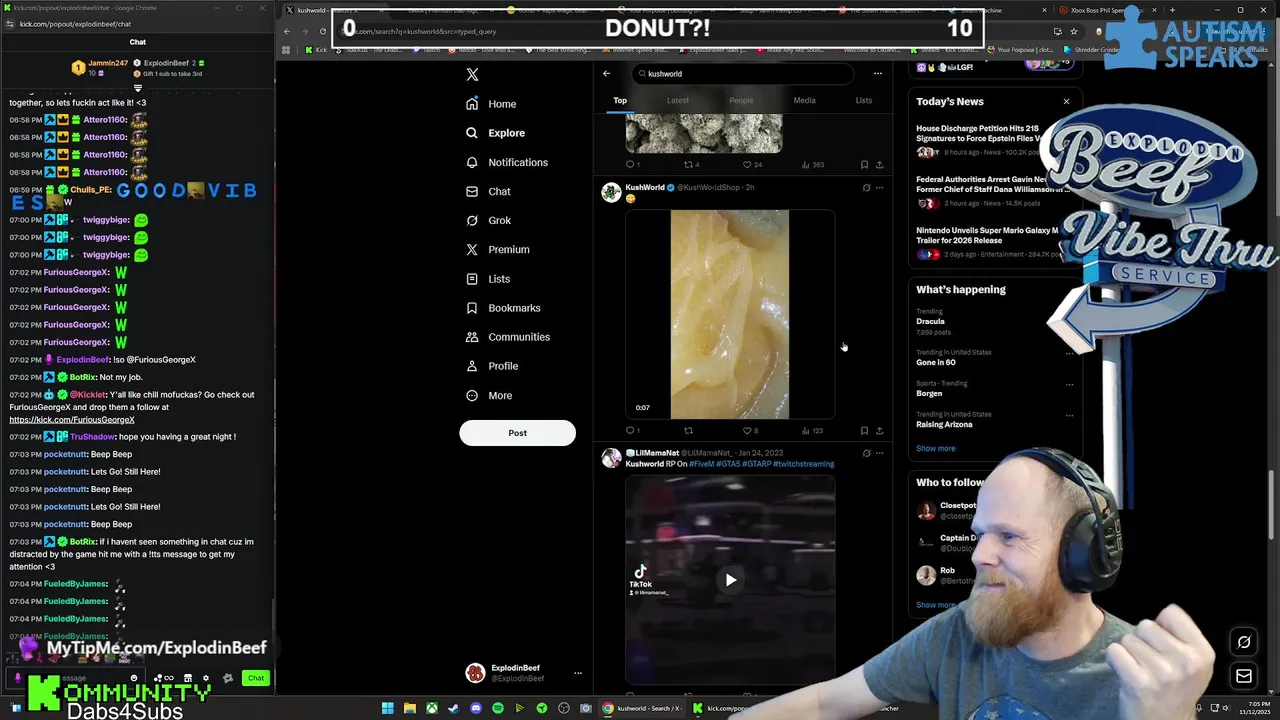This screenshot has height=720, width=1280.
Task: Open the emote picker in chat input
Action: (x=133, y=678)
